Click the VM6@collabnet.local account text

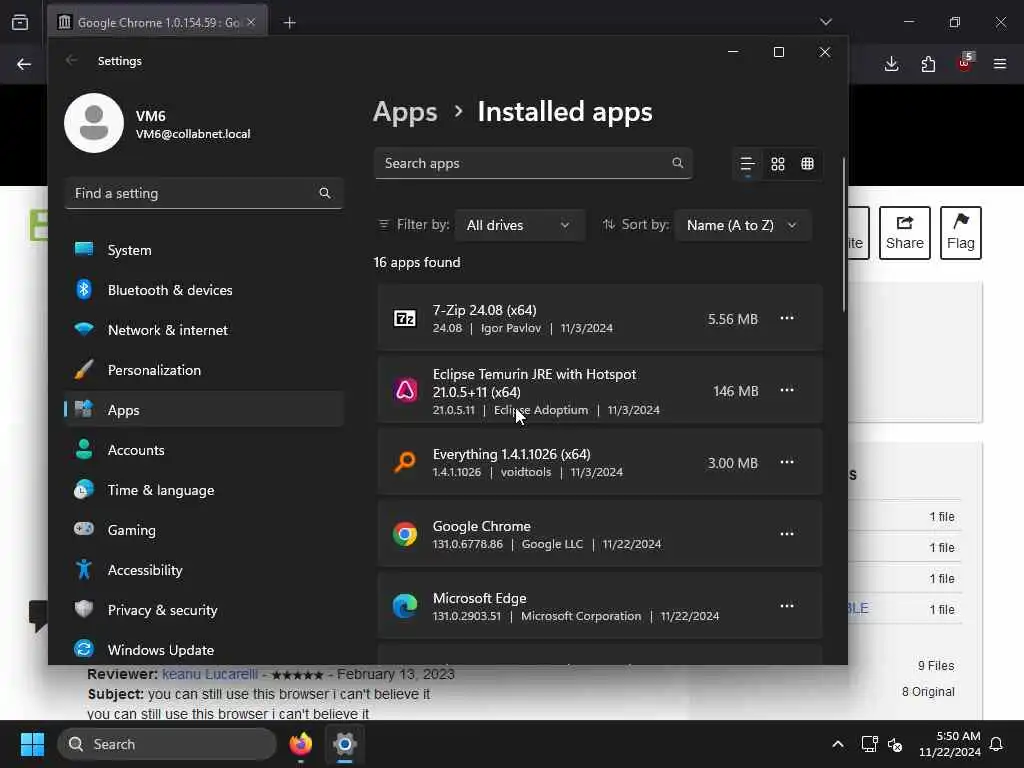[x=193, y=134]
